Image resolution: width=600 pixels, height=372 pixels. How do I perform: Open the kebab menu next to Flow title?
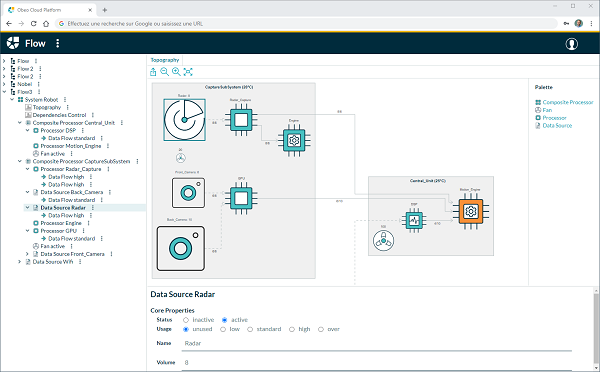(x=57, y=43)
